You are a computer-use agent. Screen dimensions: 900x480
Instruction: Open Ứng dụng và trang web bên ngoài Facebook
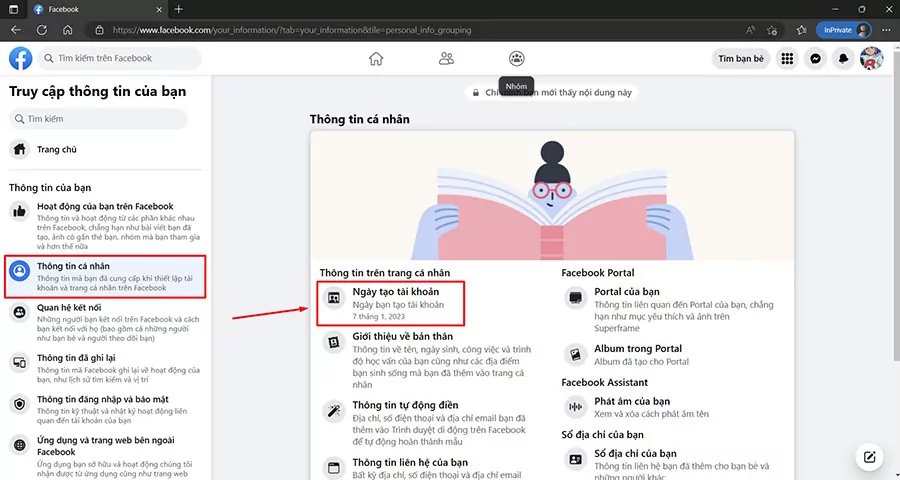105,456
